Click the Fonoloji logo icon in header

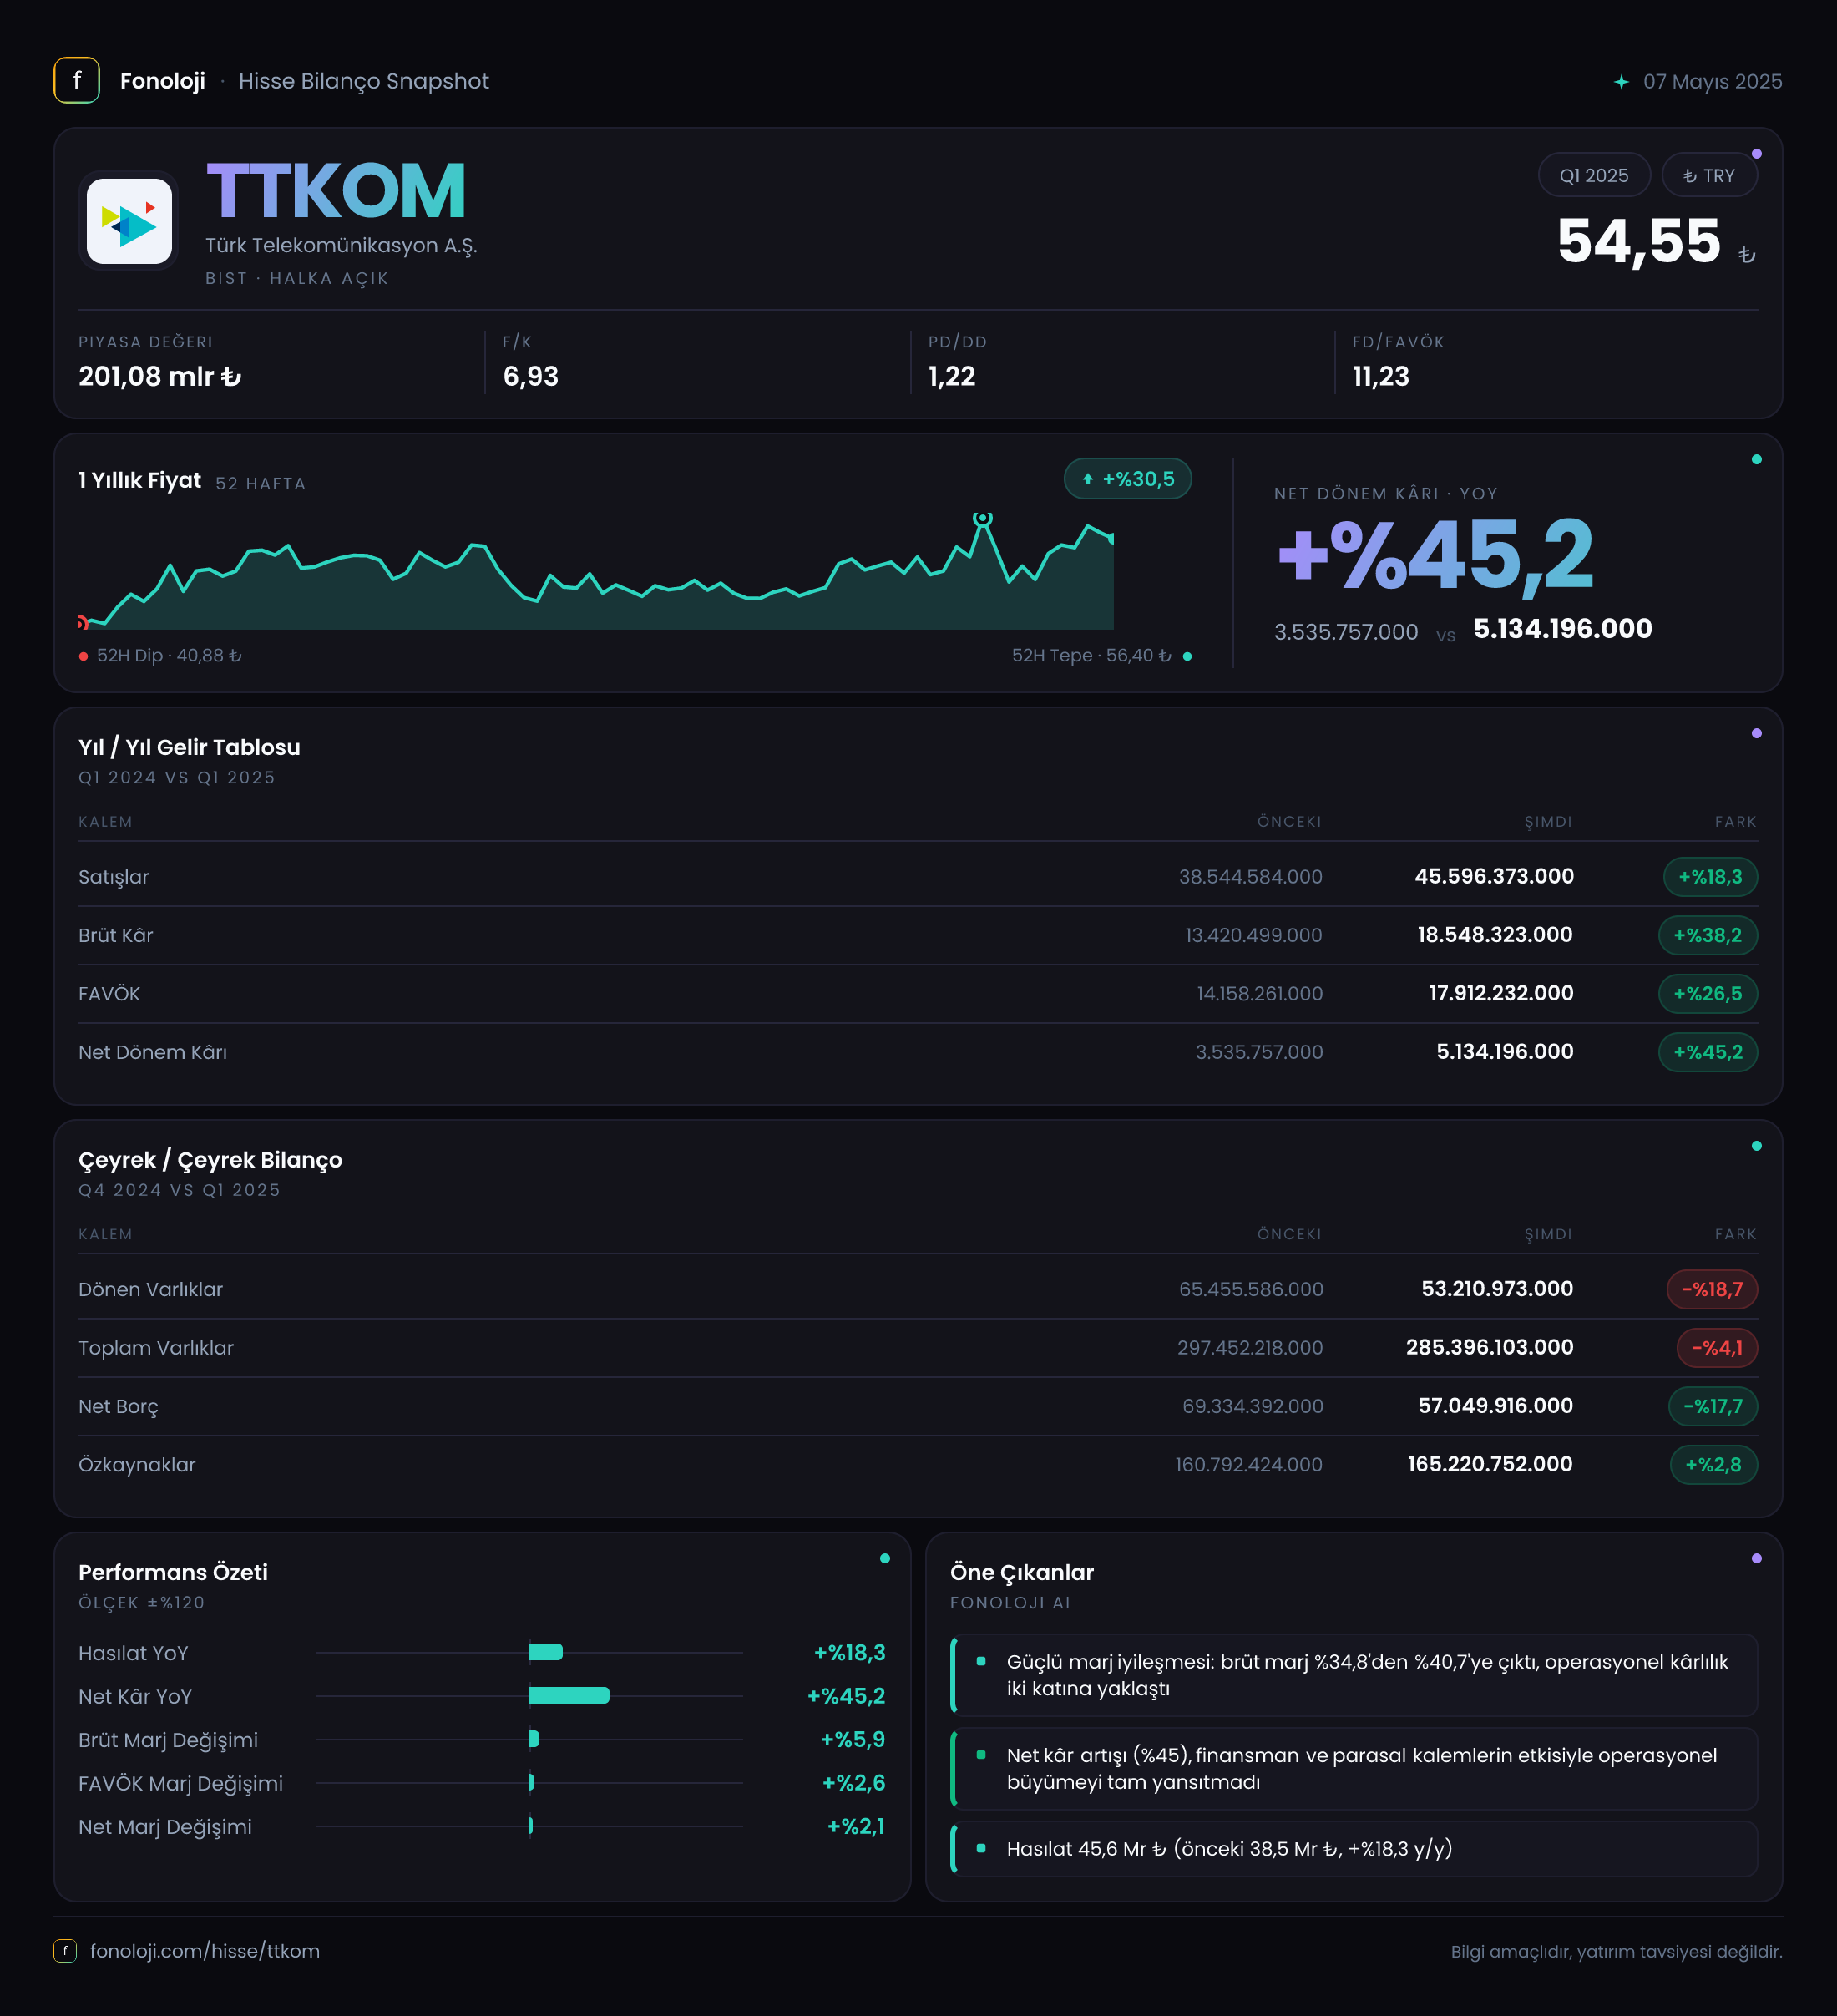pos(76,80)
